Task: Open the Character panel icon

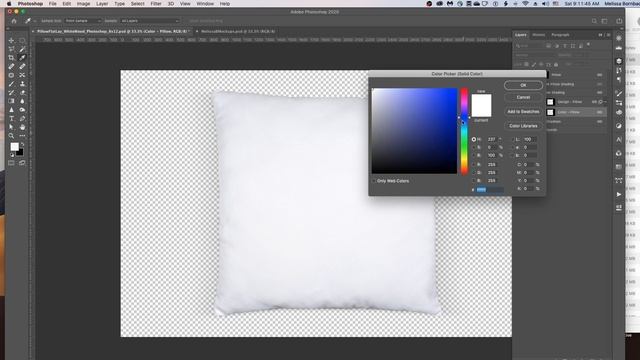Action: [619, 140]
